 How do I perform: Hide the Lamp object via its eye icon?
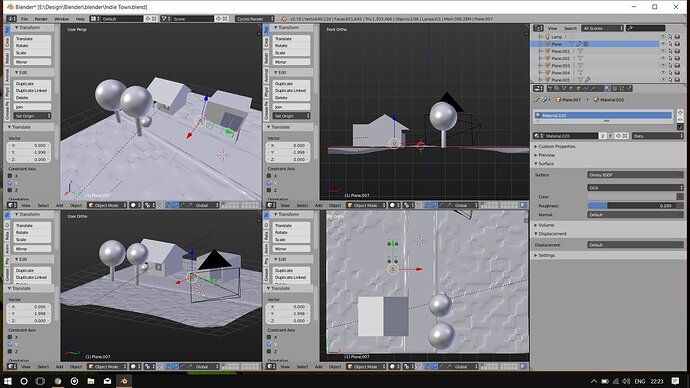click(x=663, y=37)
